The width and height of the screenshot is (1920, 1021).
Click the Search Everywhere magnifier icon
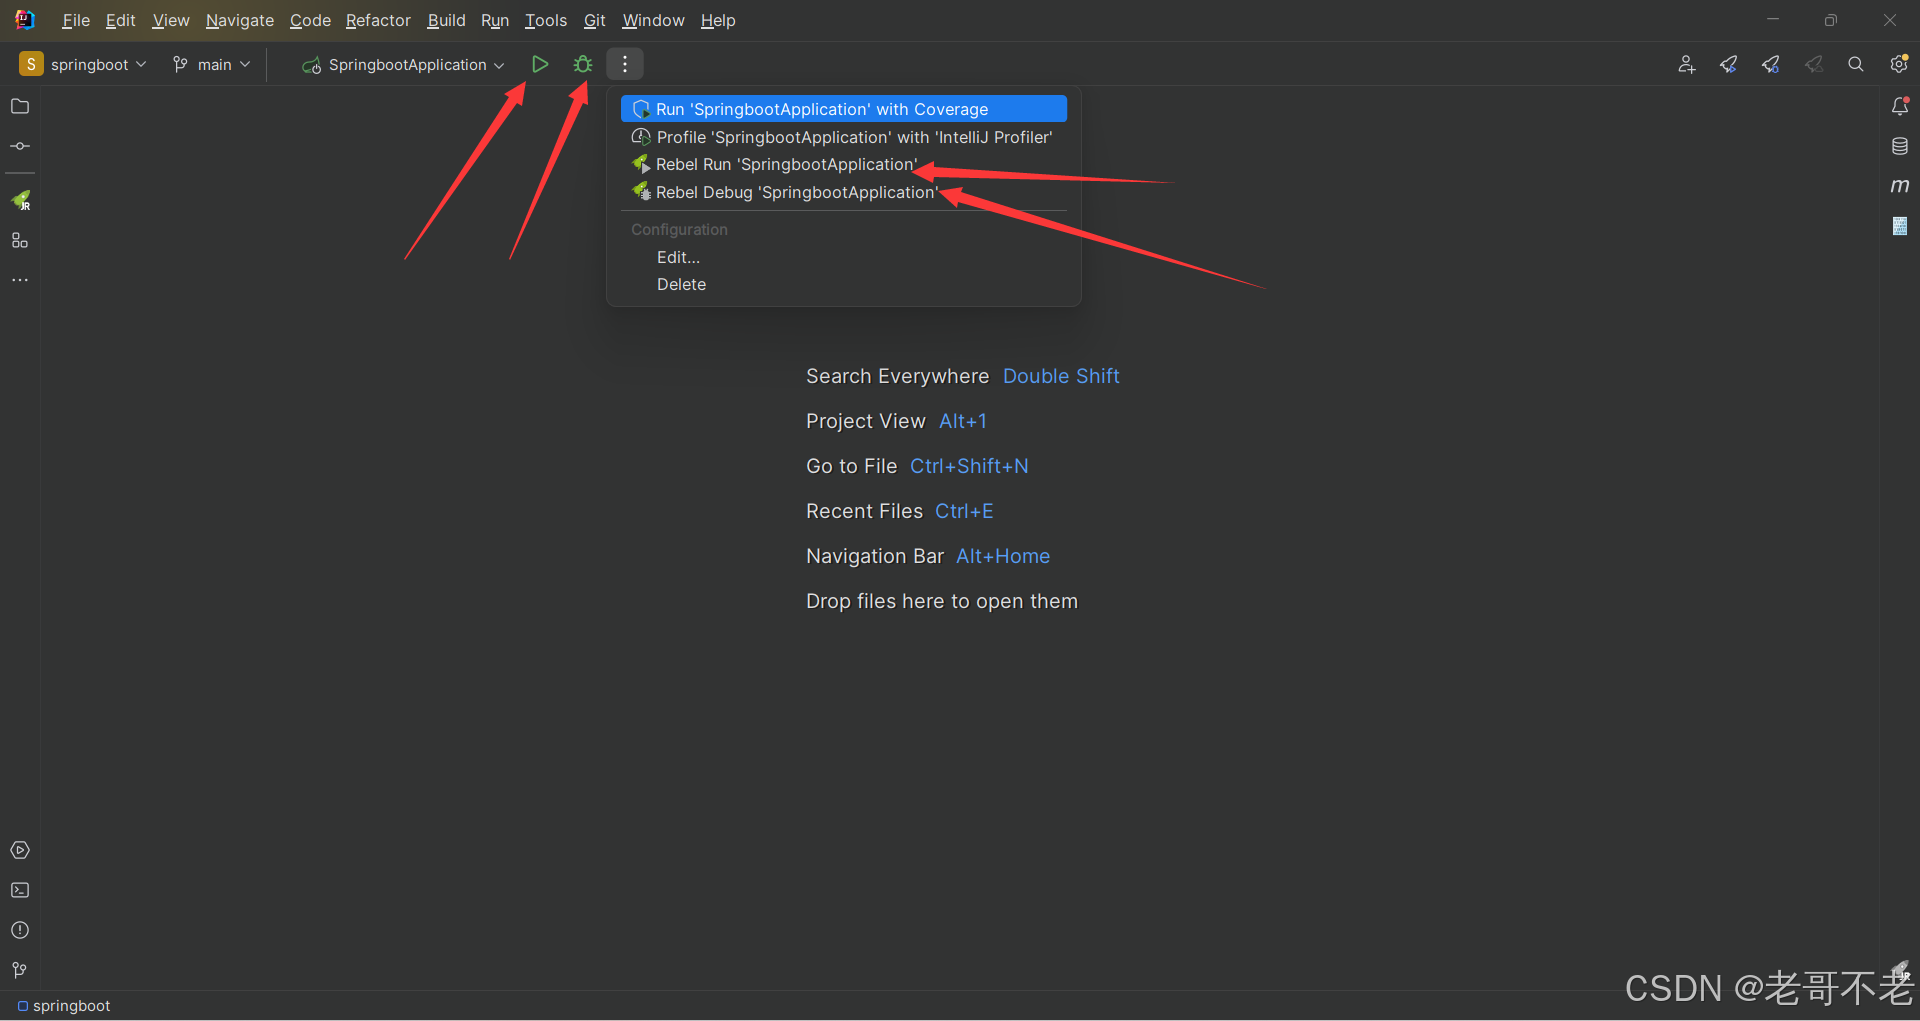coord(1856,64)
